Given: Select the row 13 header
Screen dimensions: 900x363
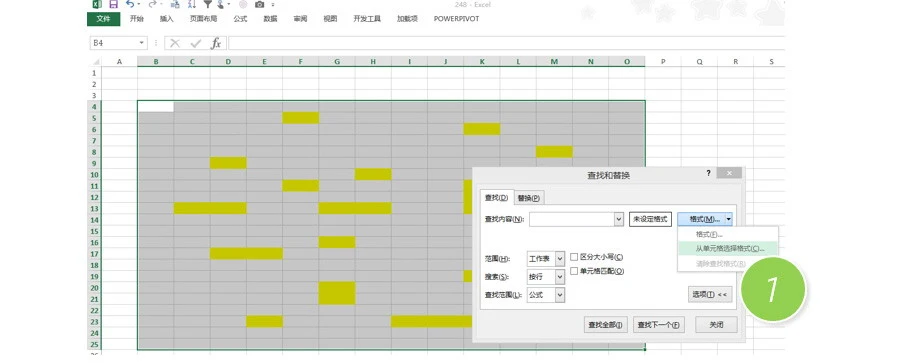Looking at the screenshot, I should [94, 208].
